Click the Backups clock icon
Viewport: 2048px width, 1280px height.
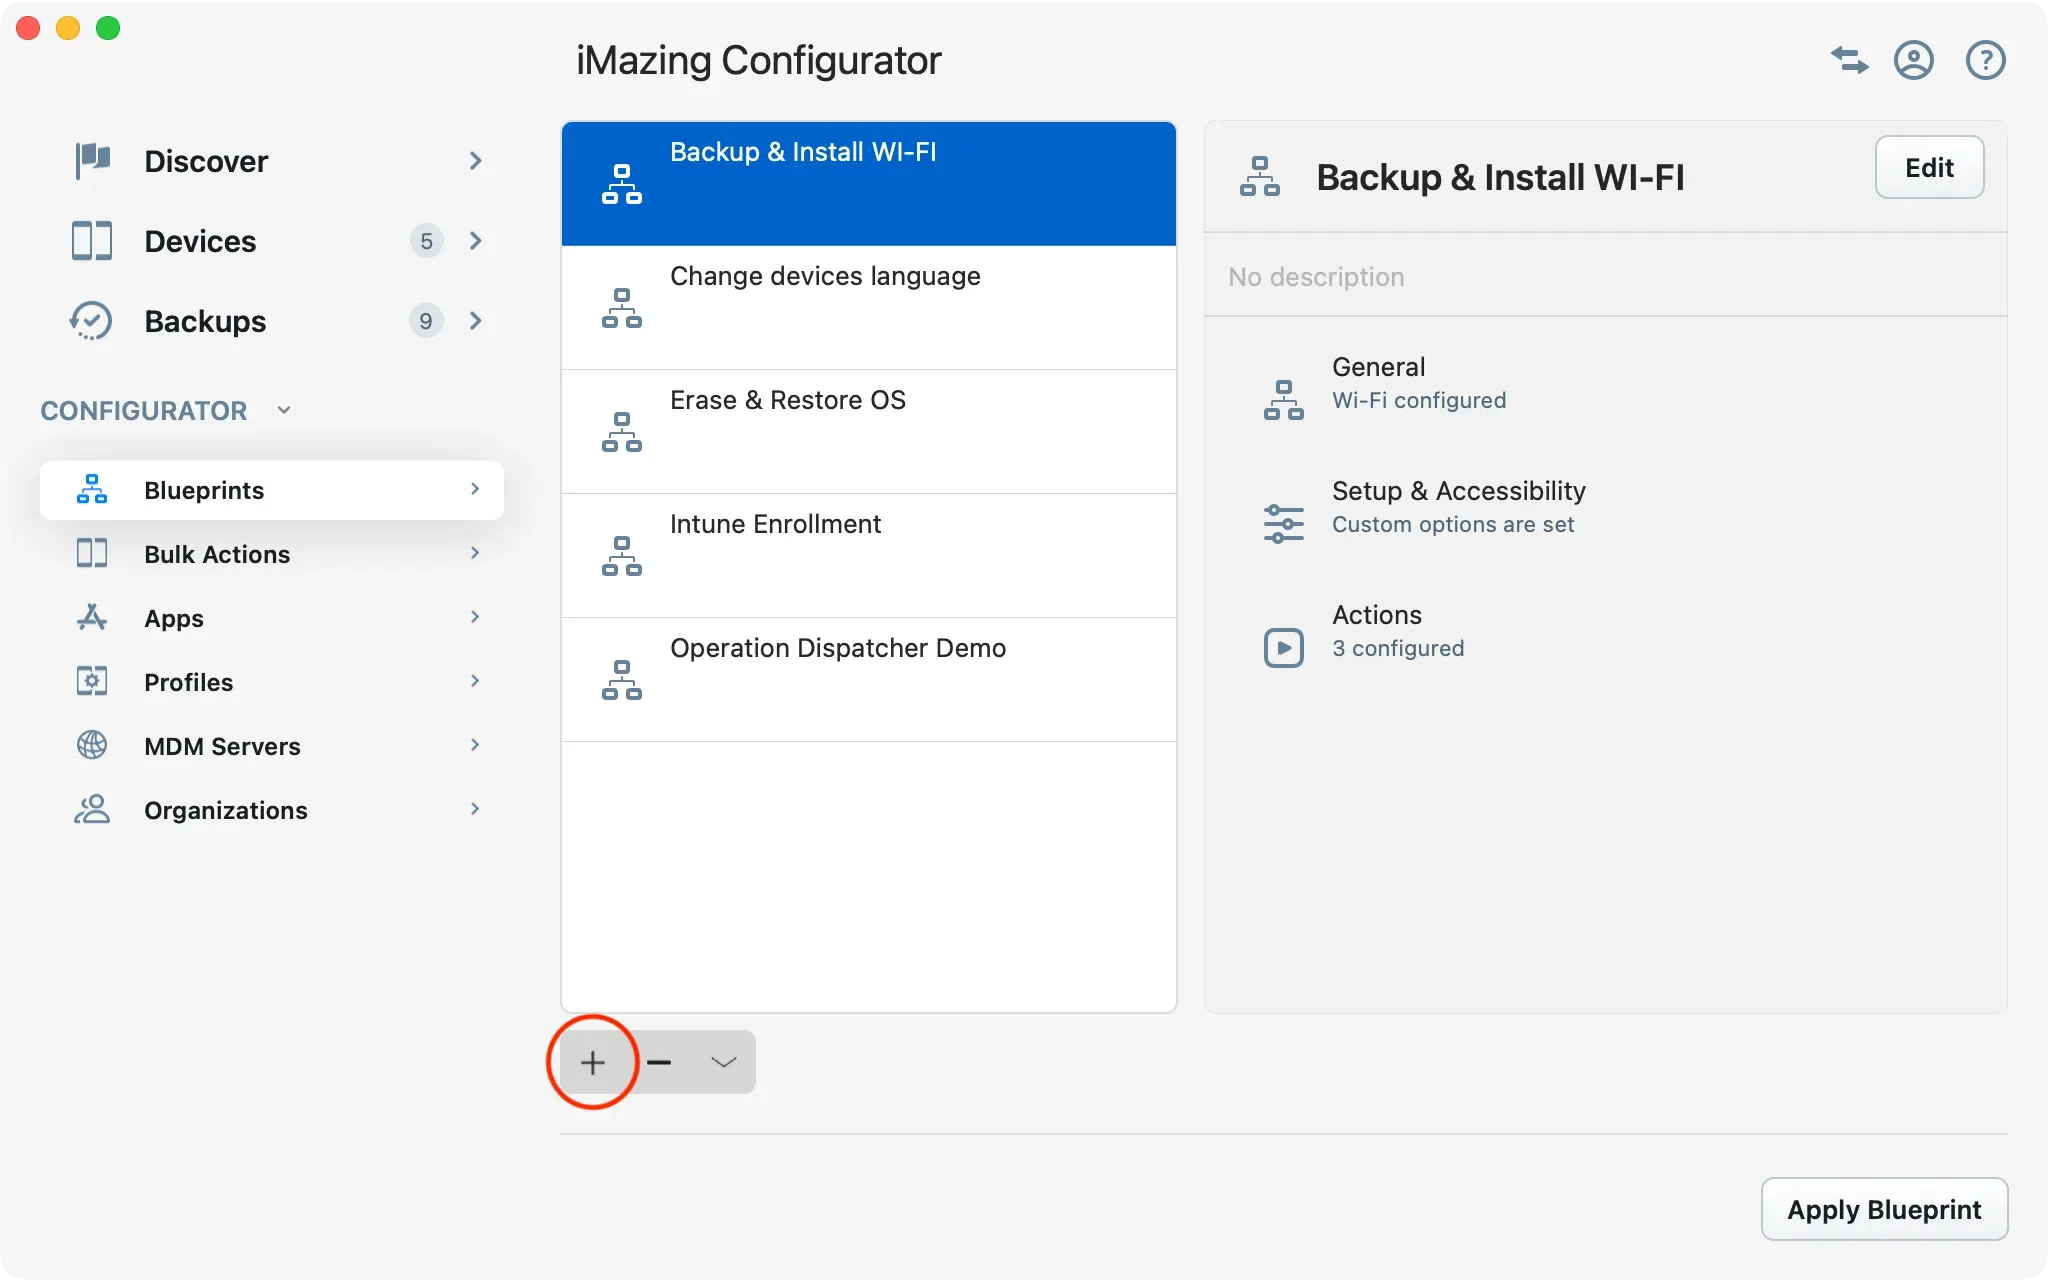[91, 320]
